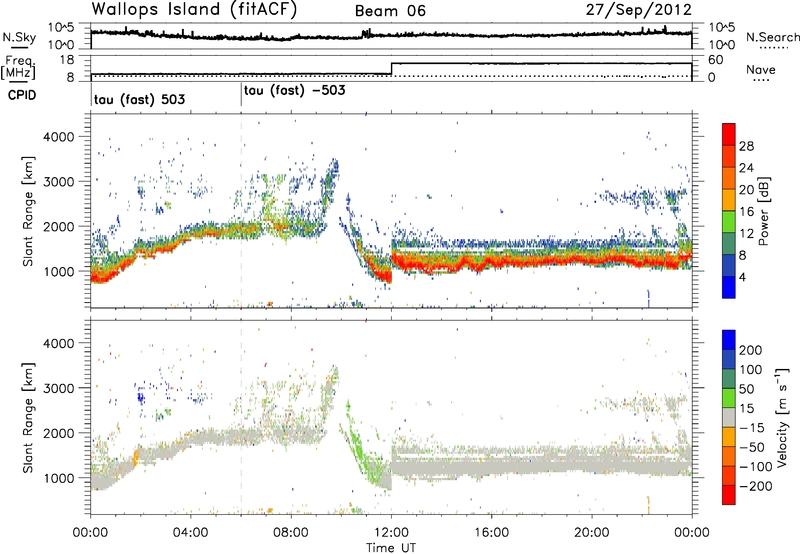
Task: Click 'Slant Range [km]' label of velocity panel
Action: pyautogui.click(x=28, y=417)
